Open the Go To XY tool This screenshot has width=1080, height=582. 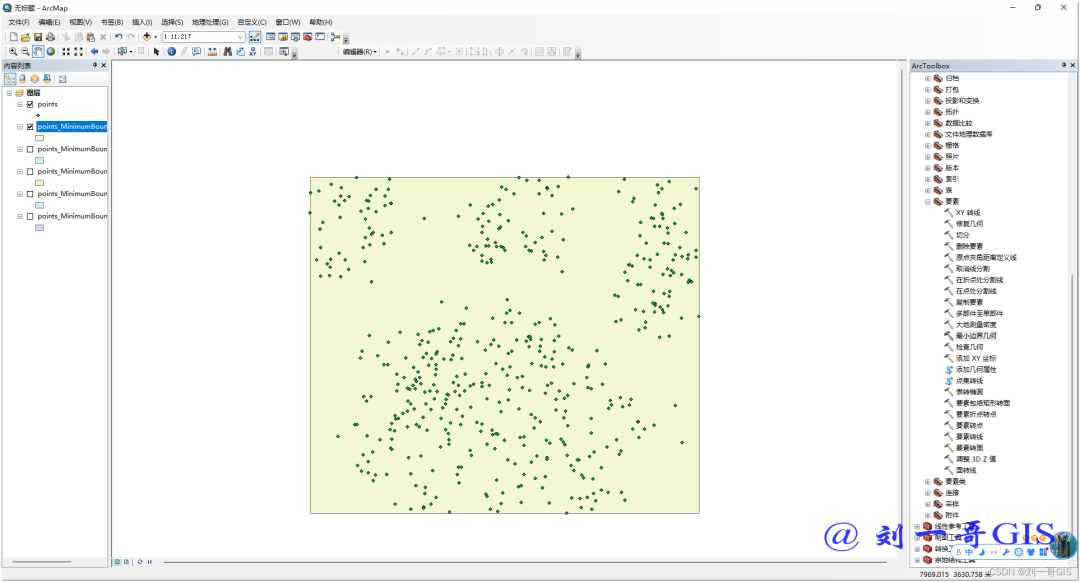(253, 52)
